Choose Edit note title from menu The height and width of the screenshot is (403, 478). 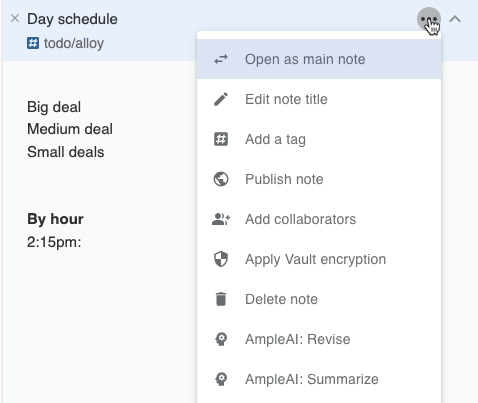pos(319,99)
